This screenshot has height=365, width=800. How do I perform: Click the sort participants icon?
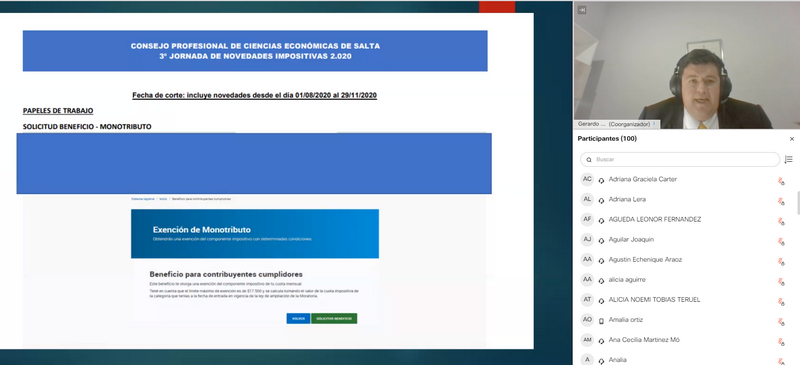point(788,159)
